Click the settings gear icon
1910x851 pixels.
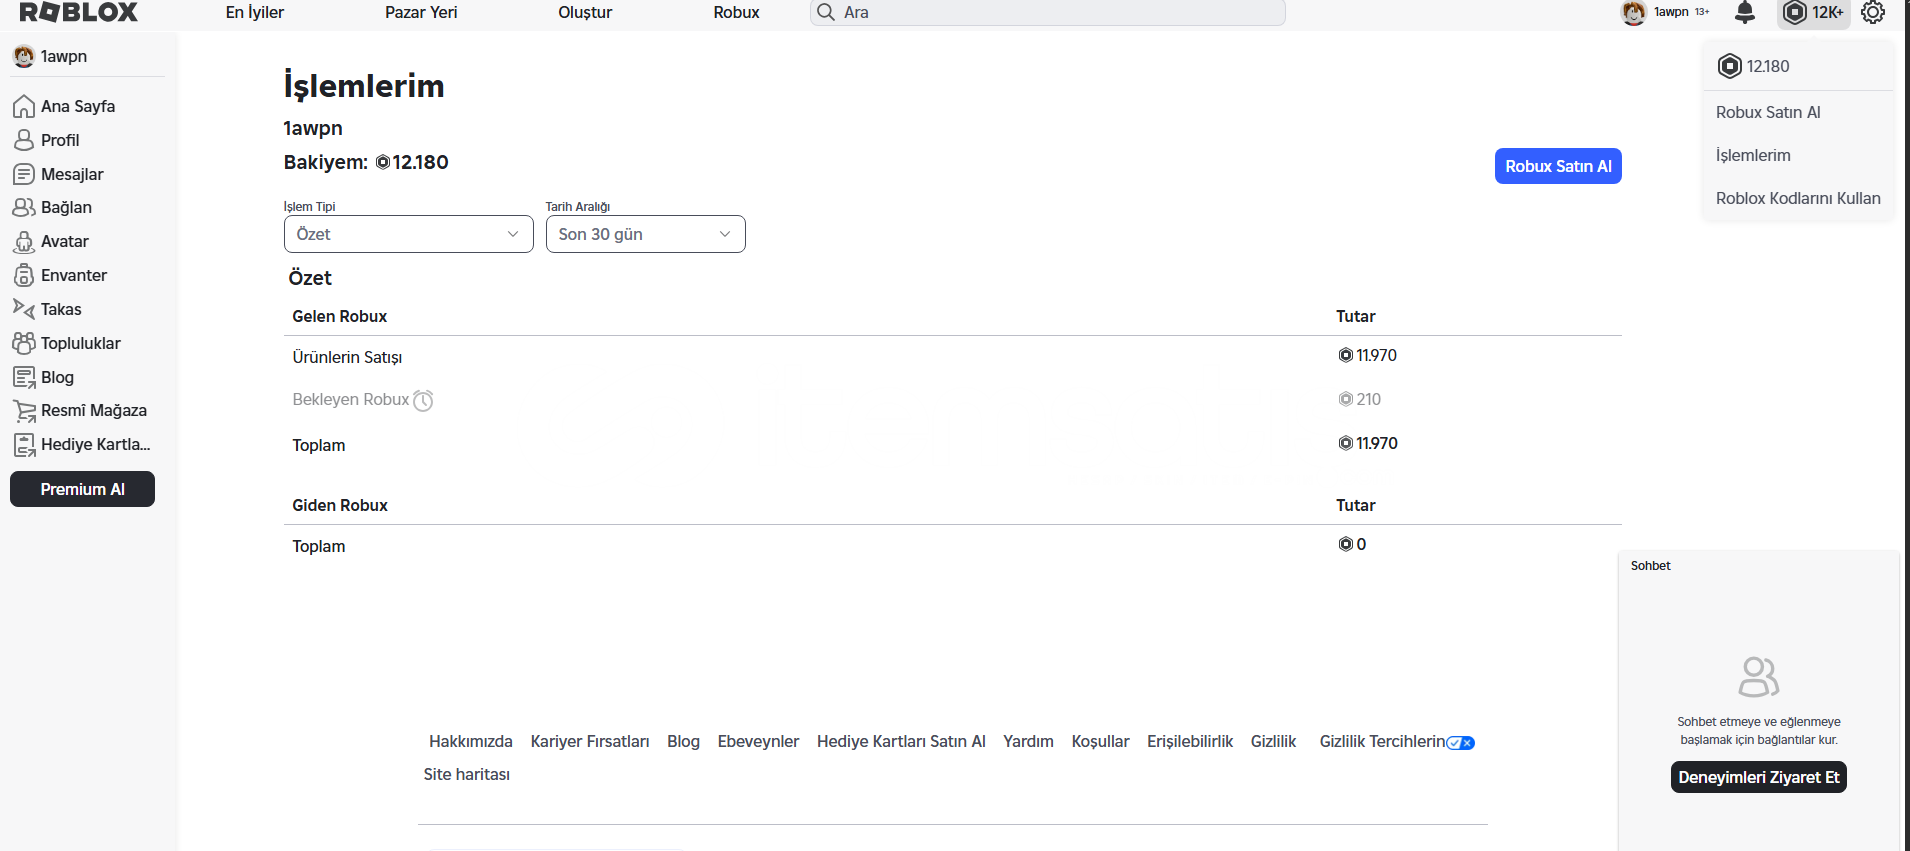click(1873, 12)
